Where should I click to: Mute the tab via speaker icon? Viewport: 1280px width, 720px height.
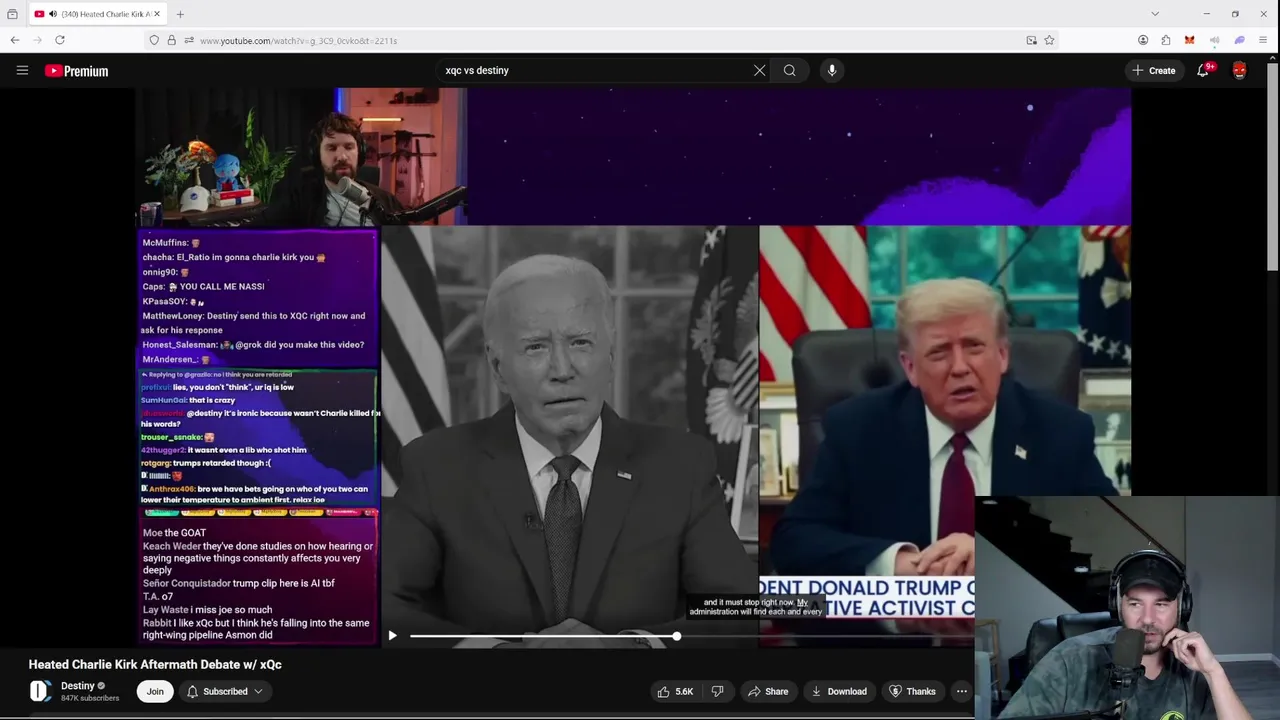point(52,14)
